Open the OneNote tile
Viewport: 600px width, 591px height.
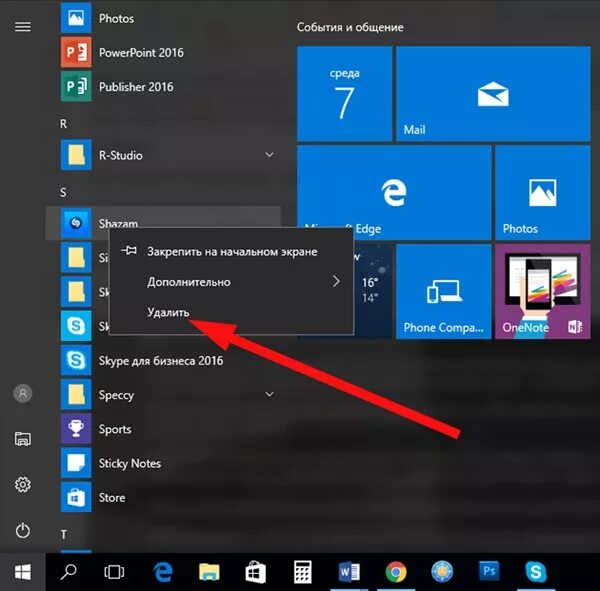coord(543,292)
